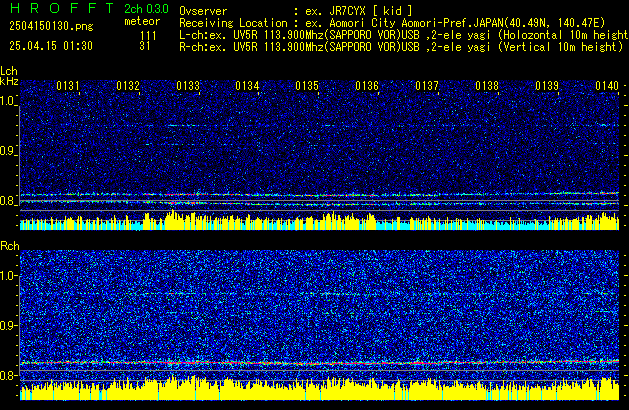This screenshot has width=629, height=410.
Task: Select the 0132 time marker
Action: click(128, 86)
